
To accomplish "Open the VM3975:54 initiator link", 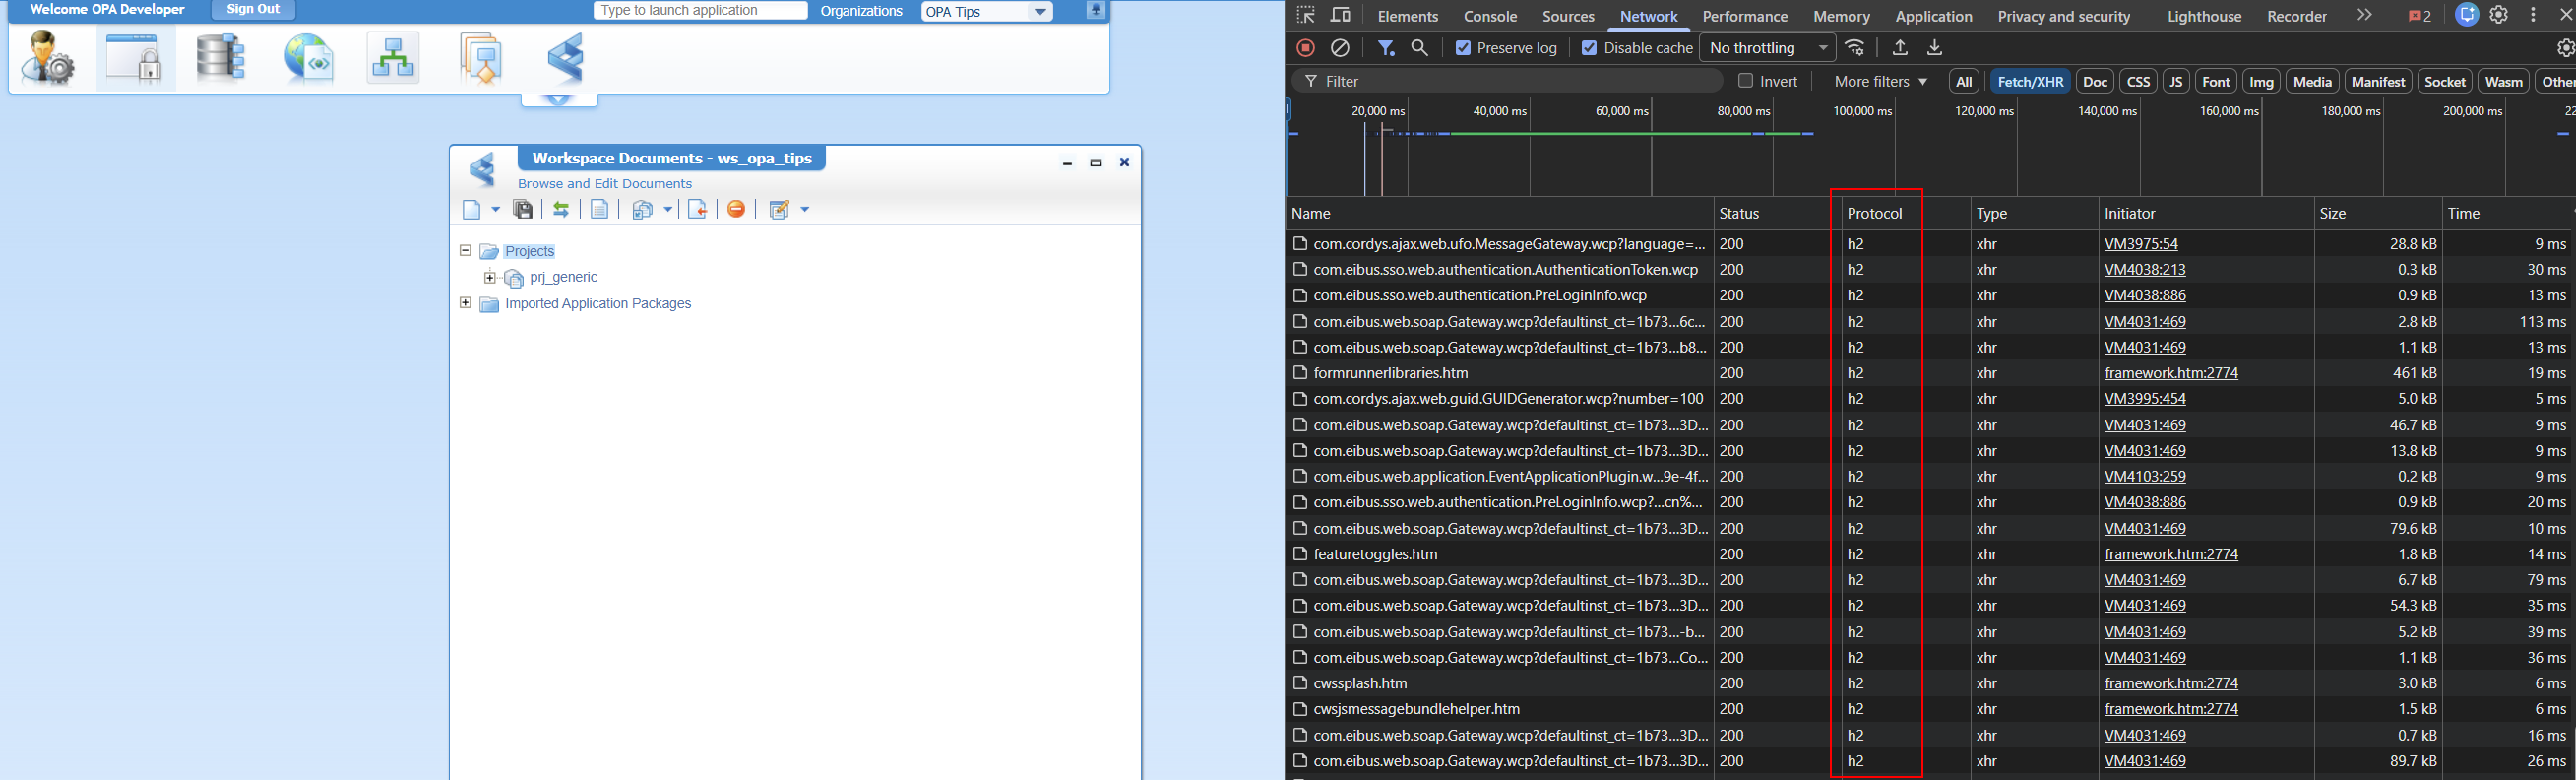I will (2141, 244).
